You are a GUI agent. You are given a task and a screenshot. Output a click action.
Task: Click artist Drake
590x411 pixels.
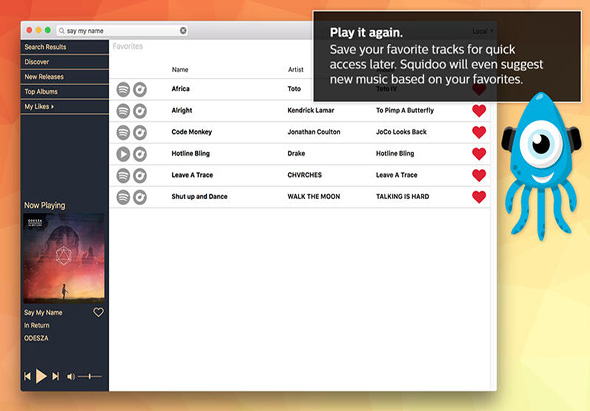(x=296, y=154)
